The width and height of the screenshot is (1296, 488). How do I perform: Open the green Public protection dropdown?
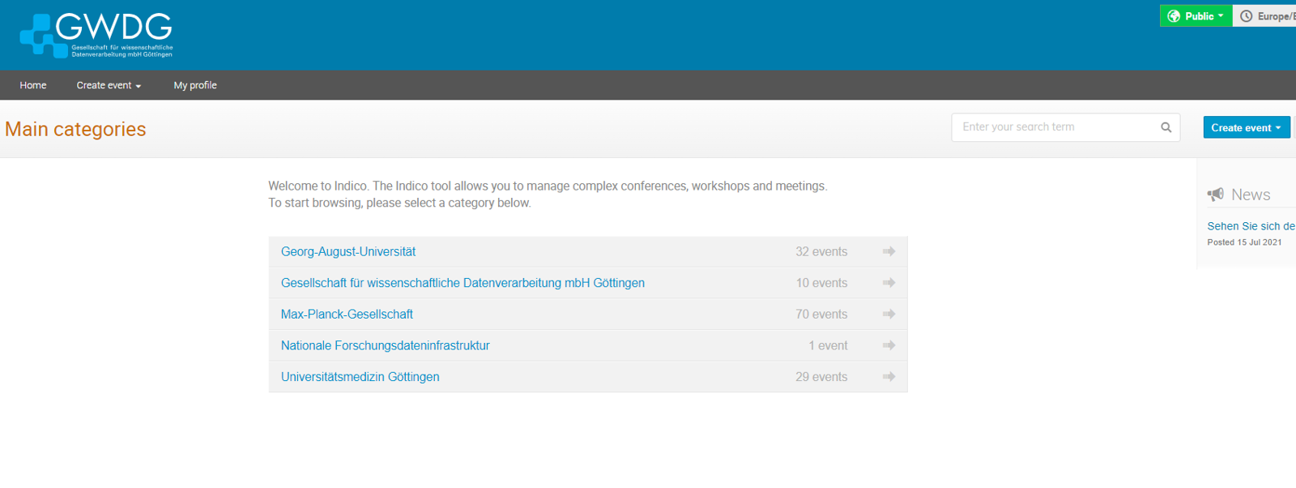1195,16
